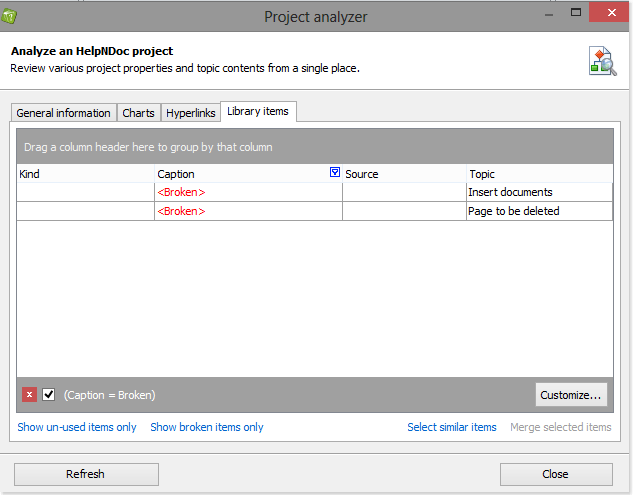Screen dimensions: 633x496
Task: Click the group-by column drop area
Action: pyautogui.click(x=315, y=147)
